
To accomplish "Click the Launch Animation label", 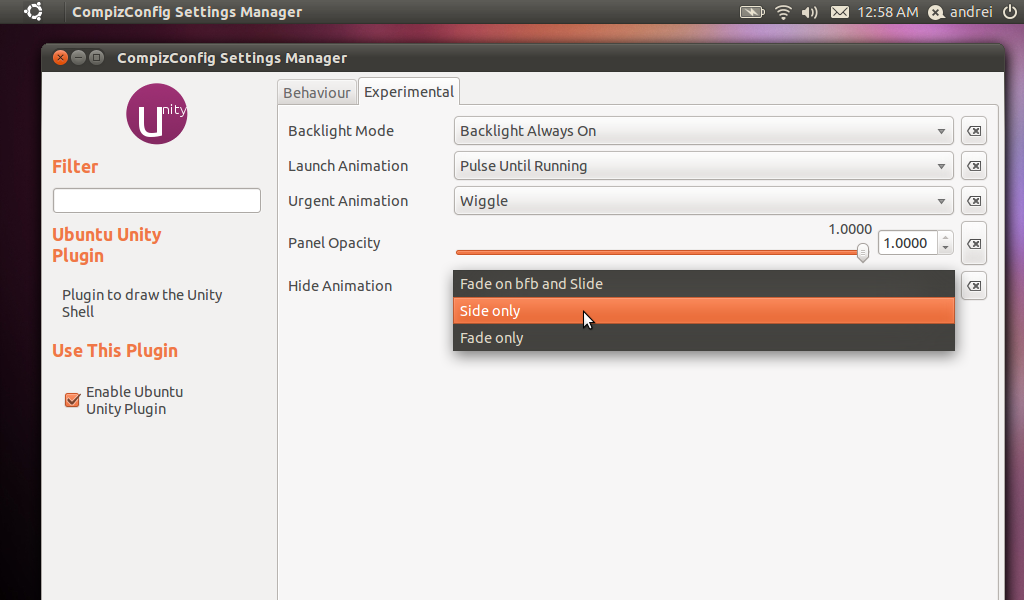I will tap(348, 166).
